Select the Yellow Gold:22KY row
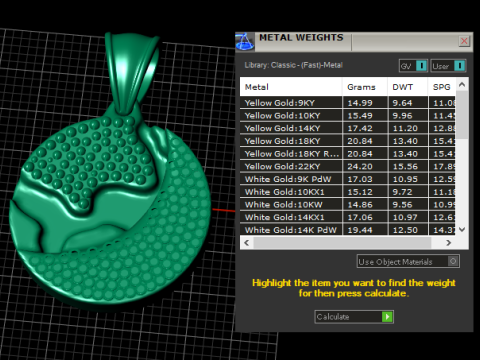 coord(348,166)
